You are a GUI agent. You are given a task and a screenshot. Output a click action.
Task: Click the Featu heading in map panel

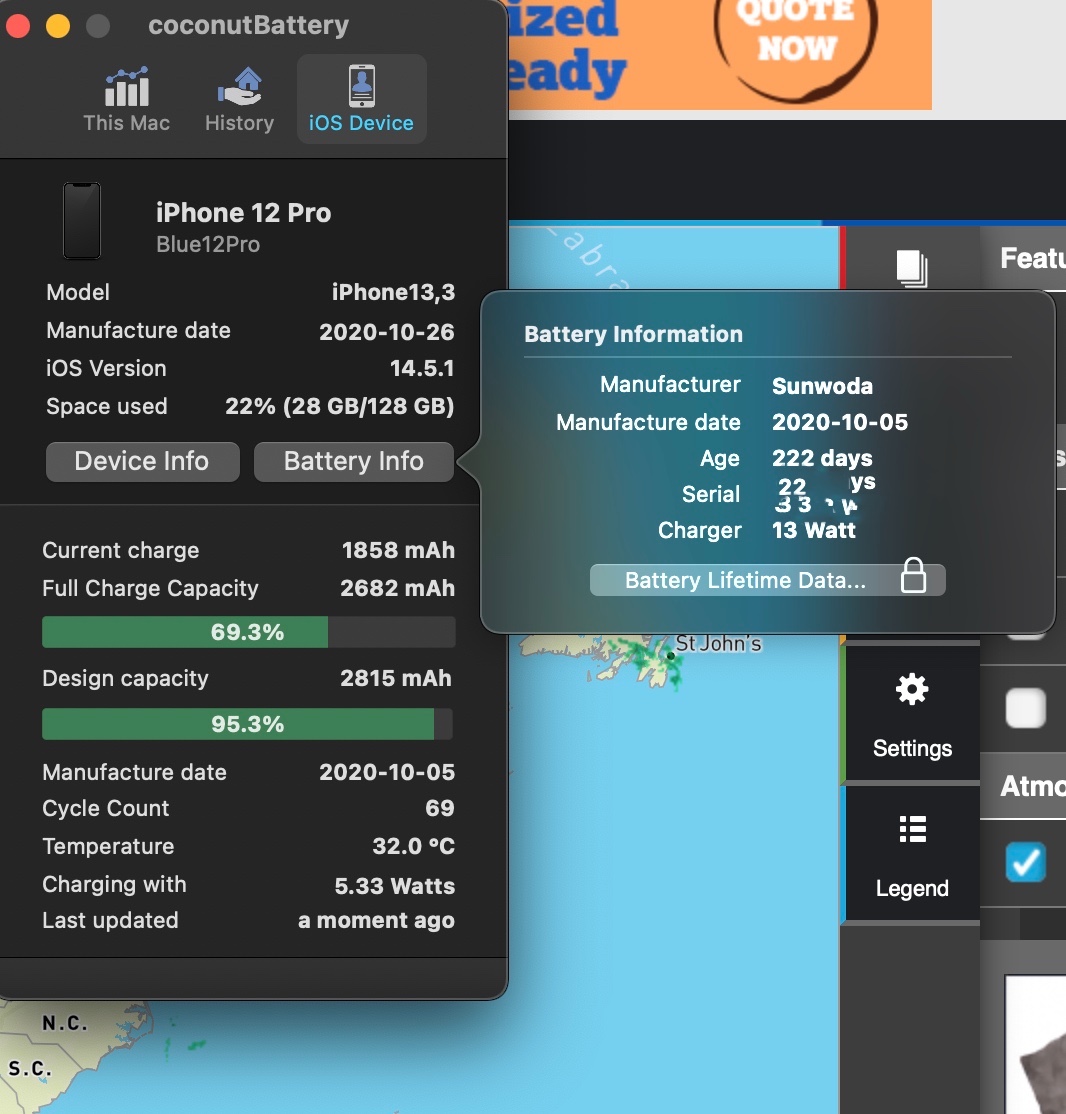coord(1033,258)
